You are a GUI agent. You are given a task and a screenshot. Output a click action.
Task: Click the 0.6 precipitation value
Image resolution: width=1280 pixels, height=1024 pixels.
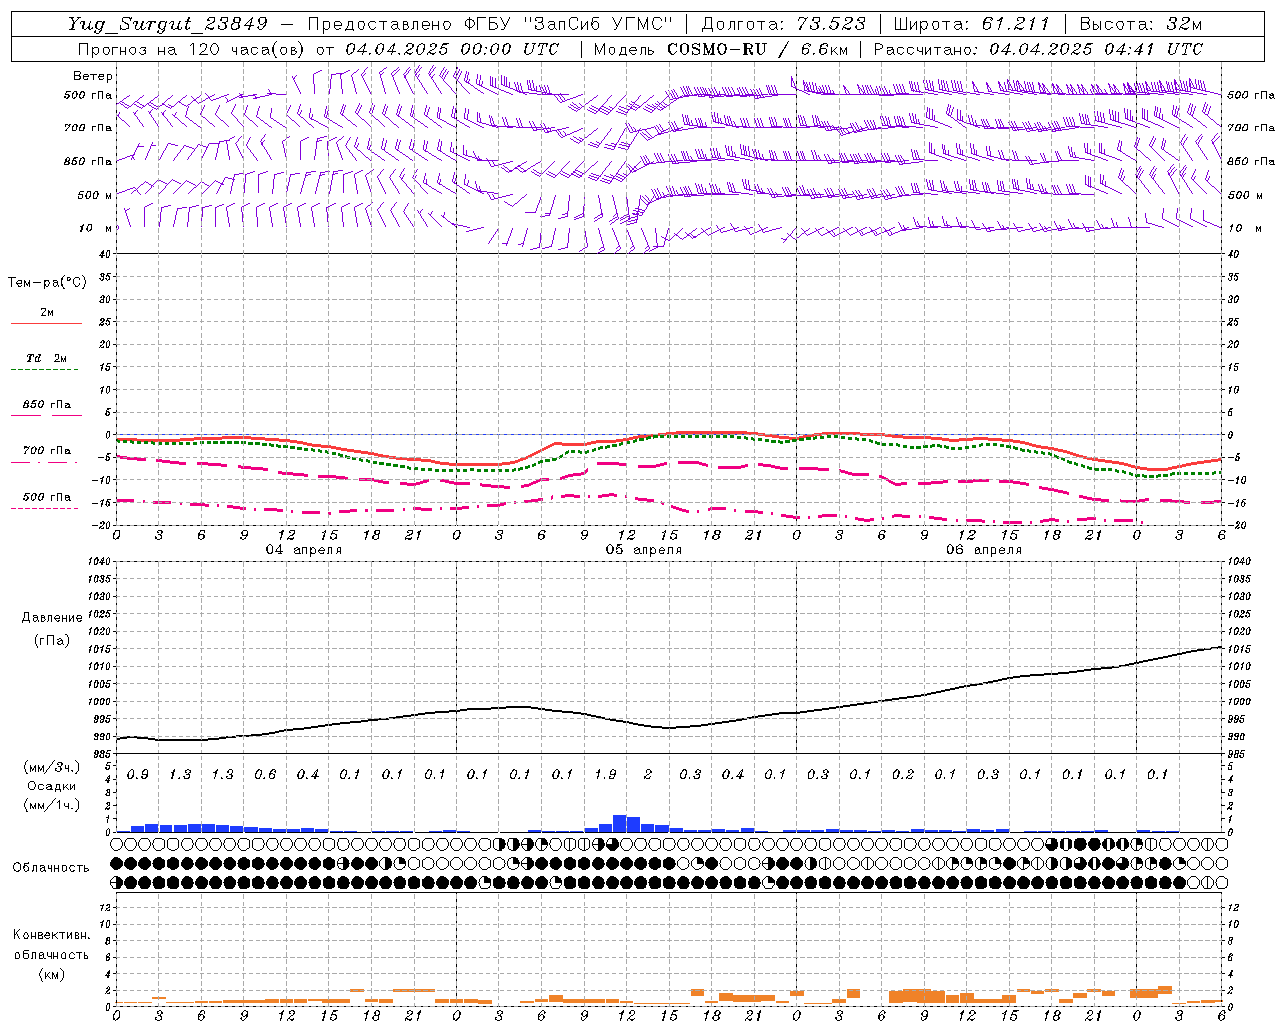265,774
